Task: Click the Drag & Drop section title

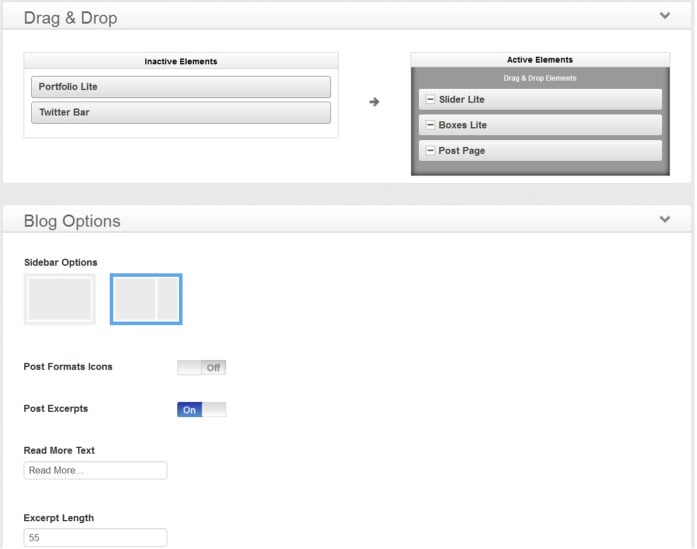Action: [x=70, y=18]
